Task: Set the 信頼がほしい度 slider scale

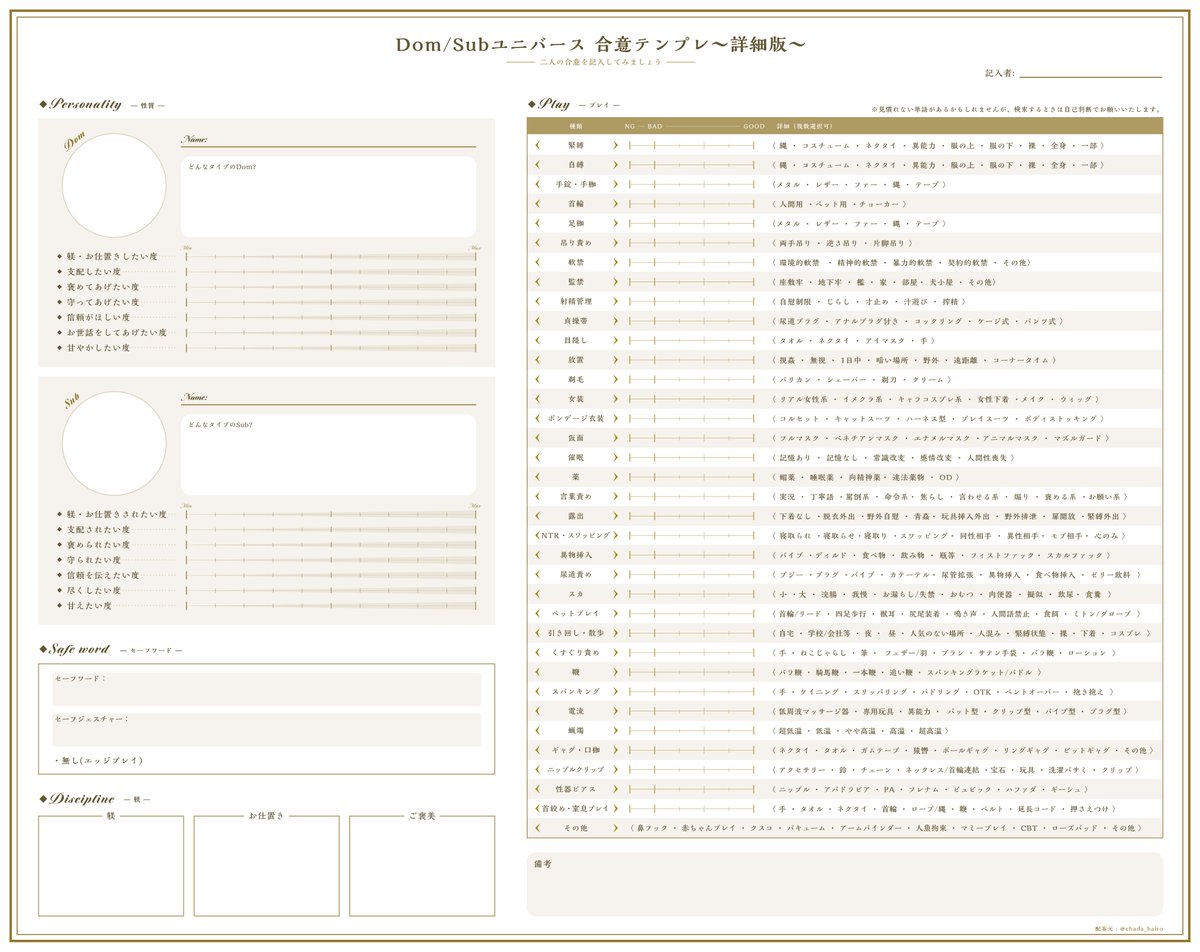Action: 331,317
